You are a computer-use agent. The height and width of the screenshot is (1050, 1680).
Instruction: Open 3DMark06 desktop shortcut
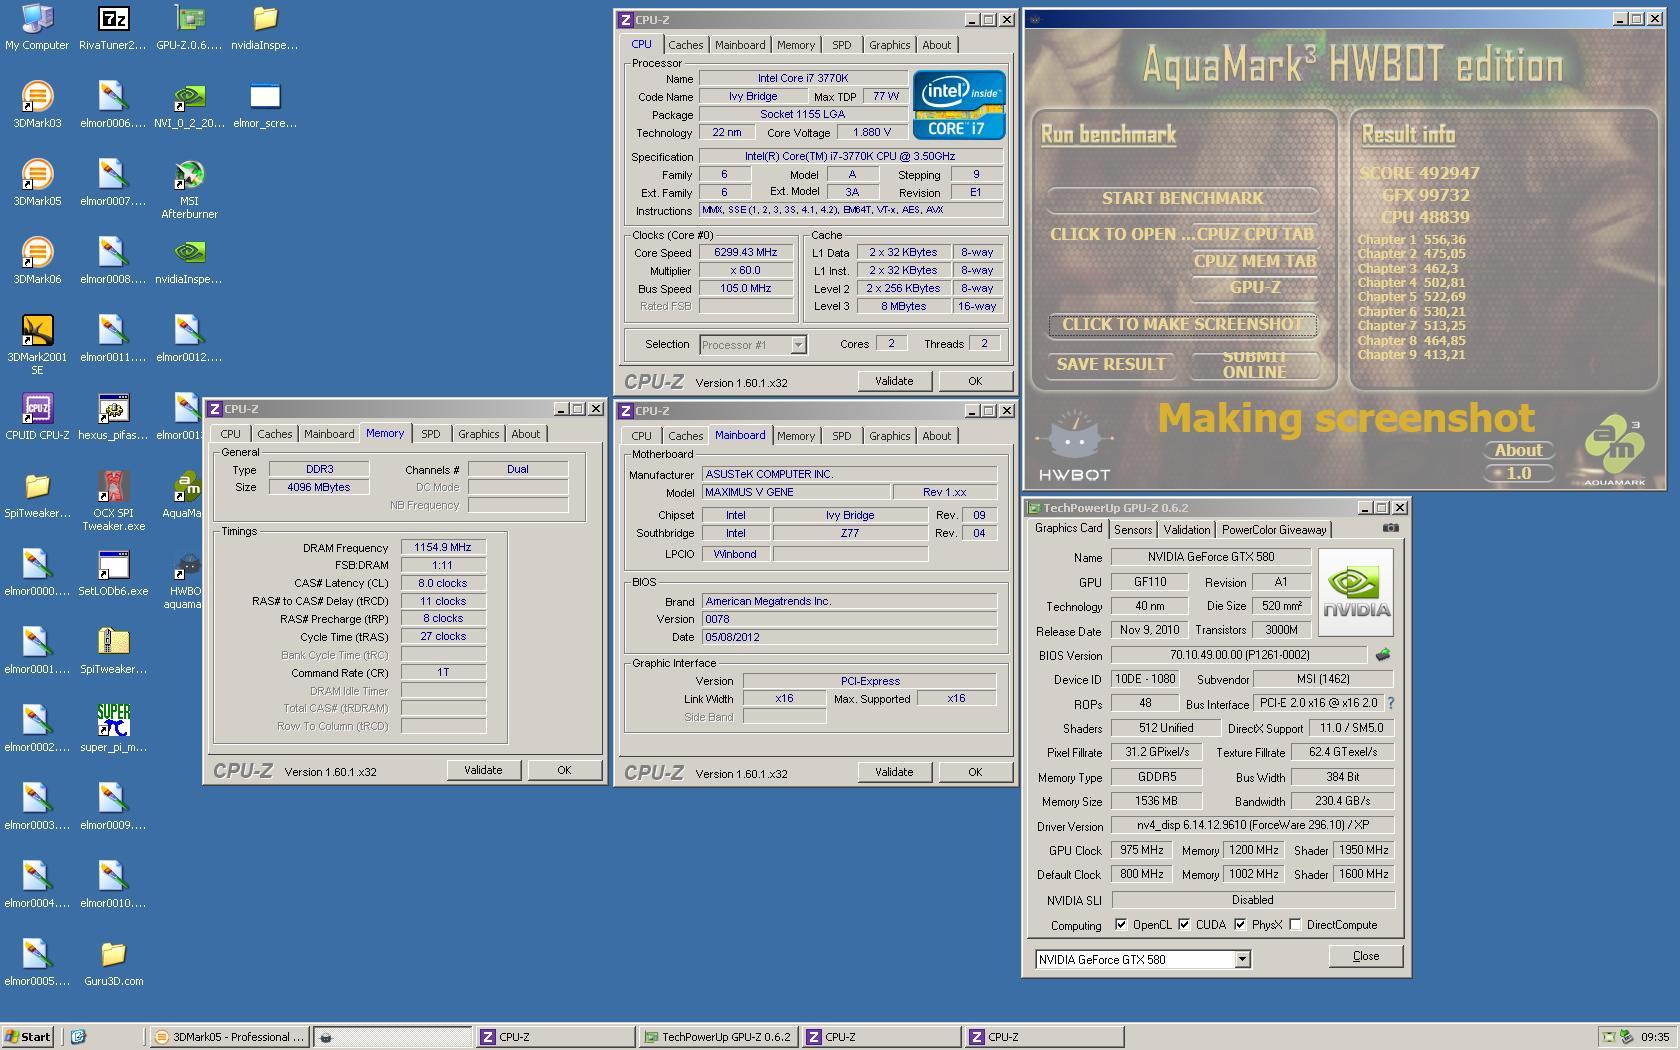coord(37,261)
